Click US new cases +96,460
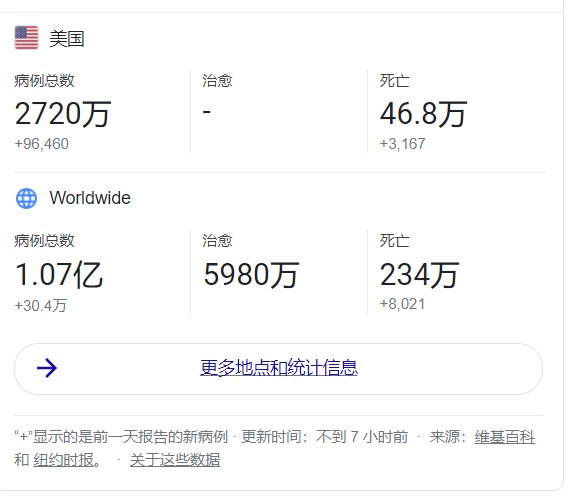574x497 pixels. tap(41, 144)
